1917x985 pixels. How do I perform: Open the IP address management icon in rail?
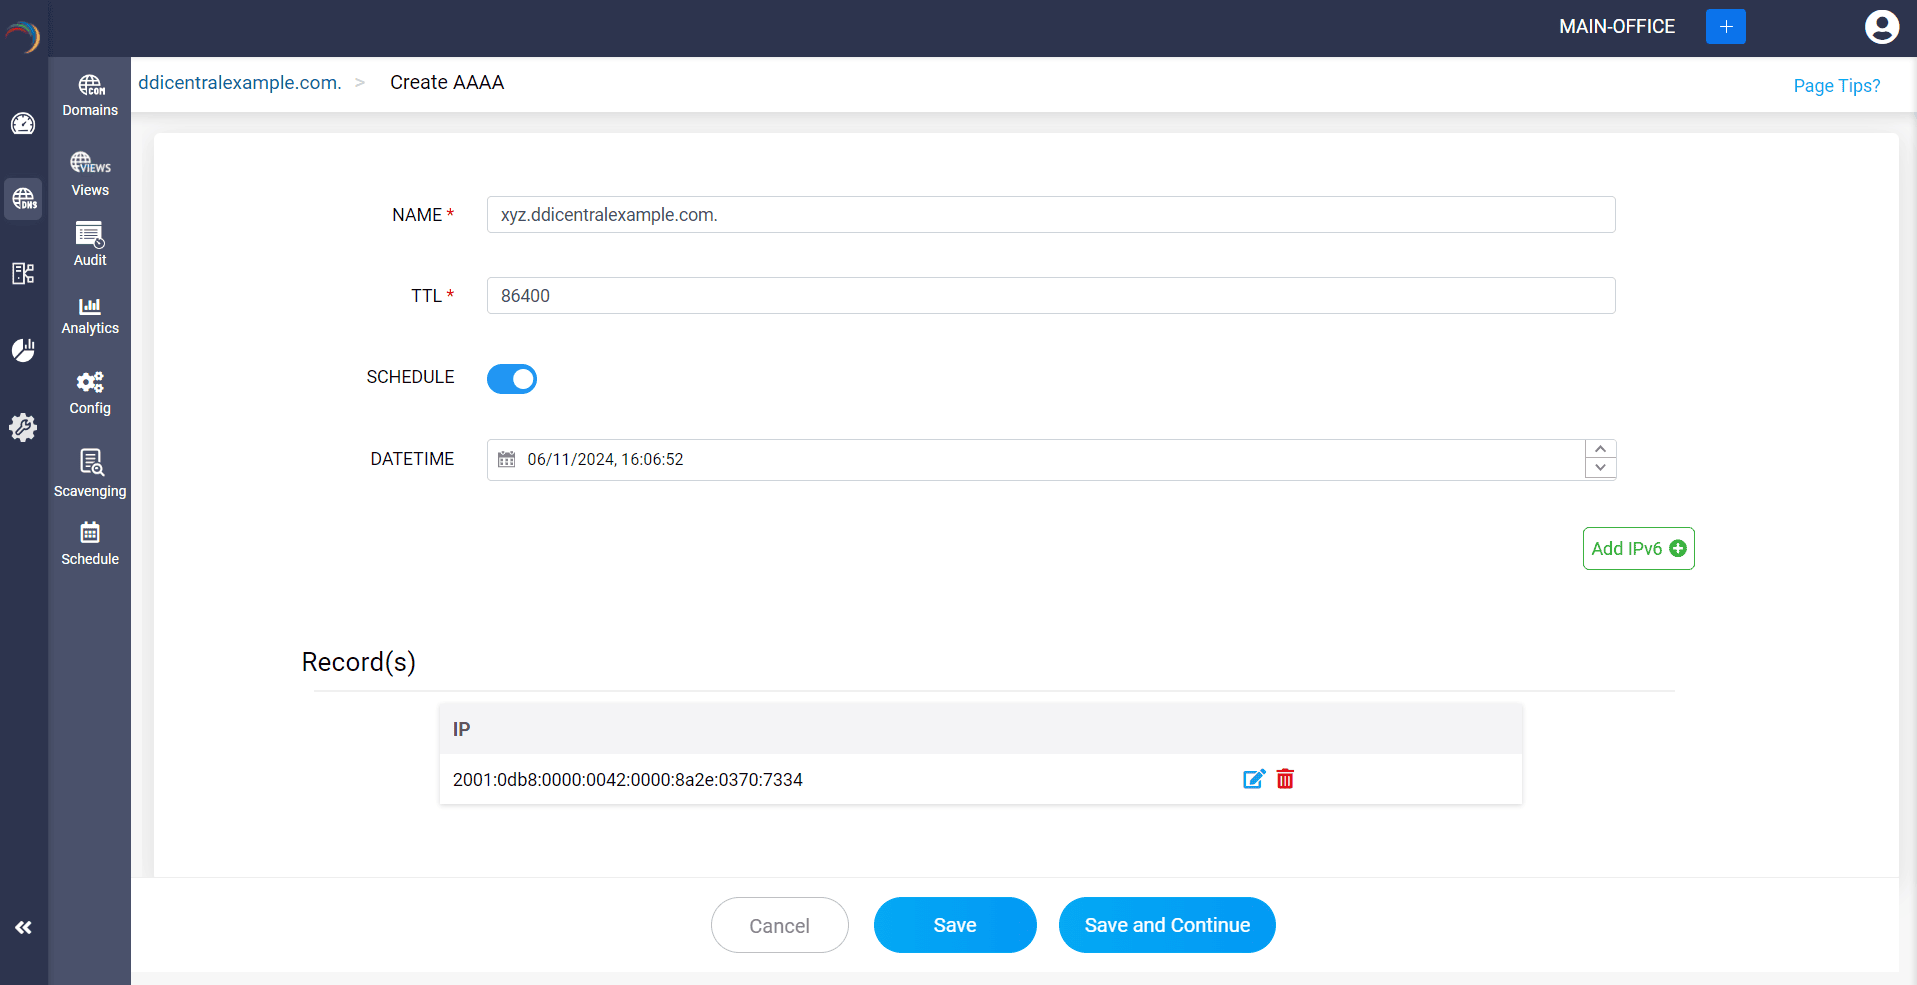coord(23,274)
